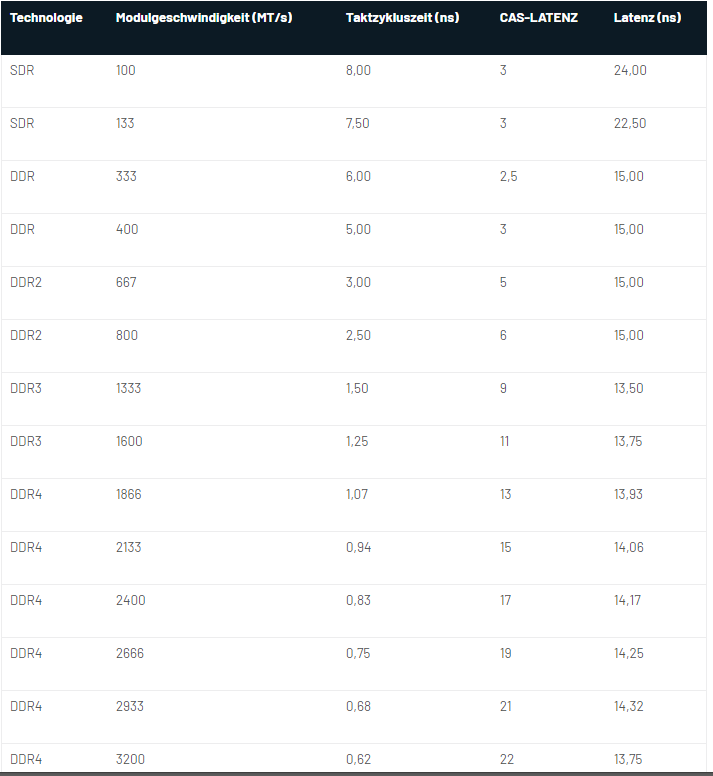Select the 3200 module speed cell

click(x=130, y=759)
